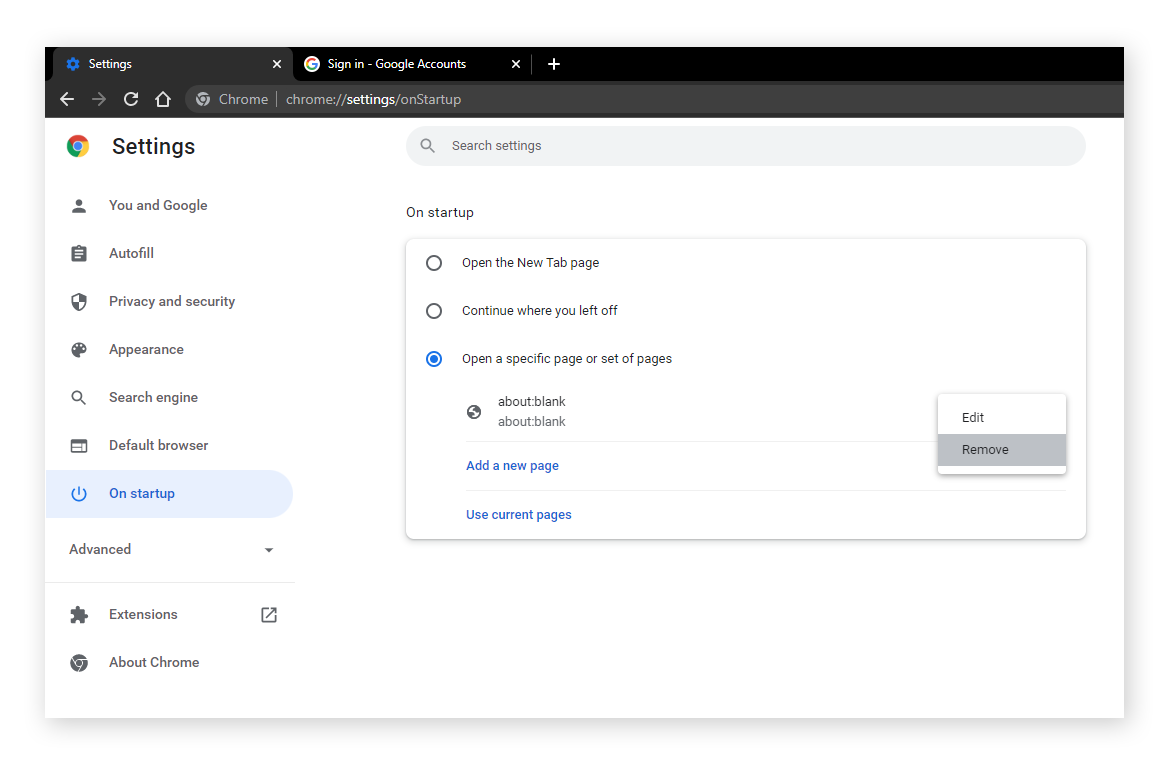1172x766 pixels.
Task: Select Open a specific page radio
Action: (434, 359)
